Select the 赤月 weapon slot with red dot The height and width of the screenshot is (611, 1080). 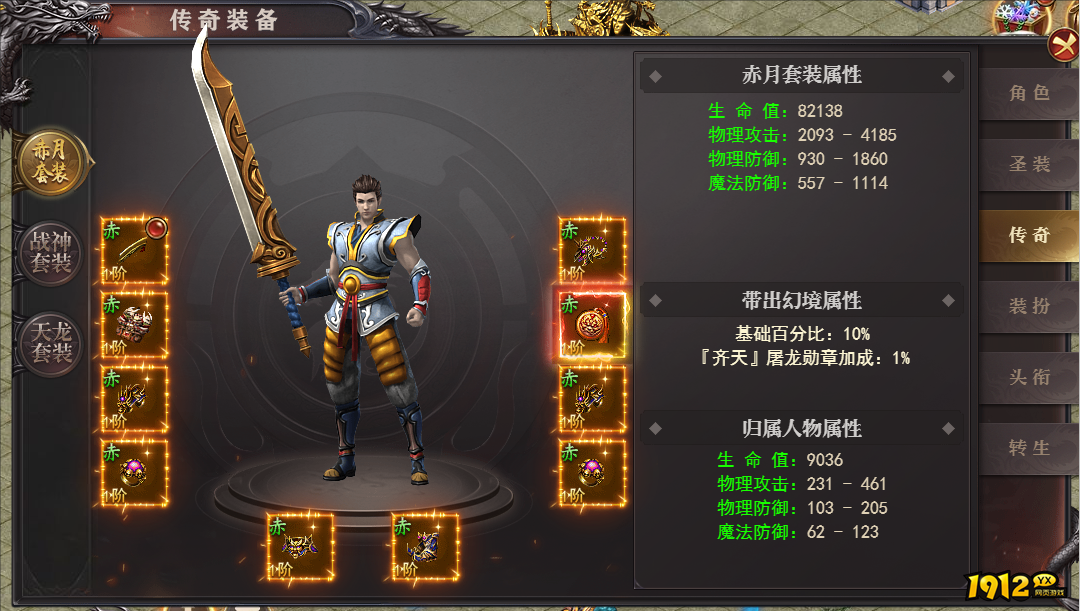[134, 251]
